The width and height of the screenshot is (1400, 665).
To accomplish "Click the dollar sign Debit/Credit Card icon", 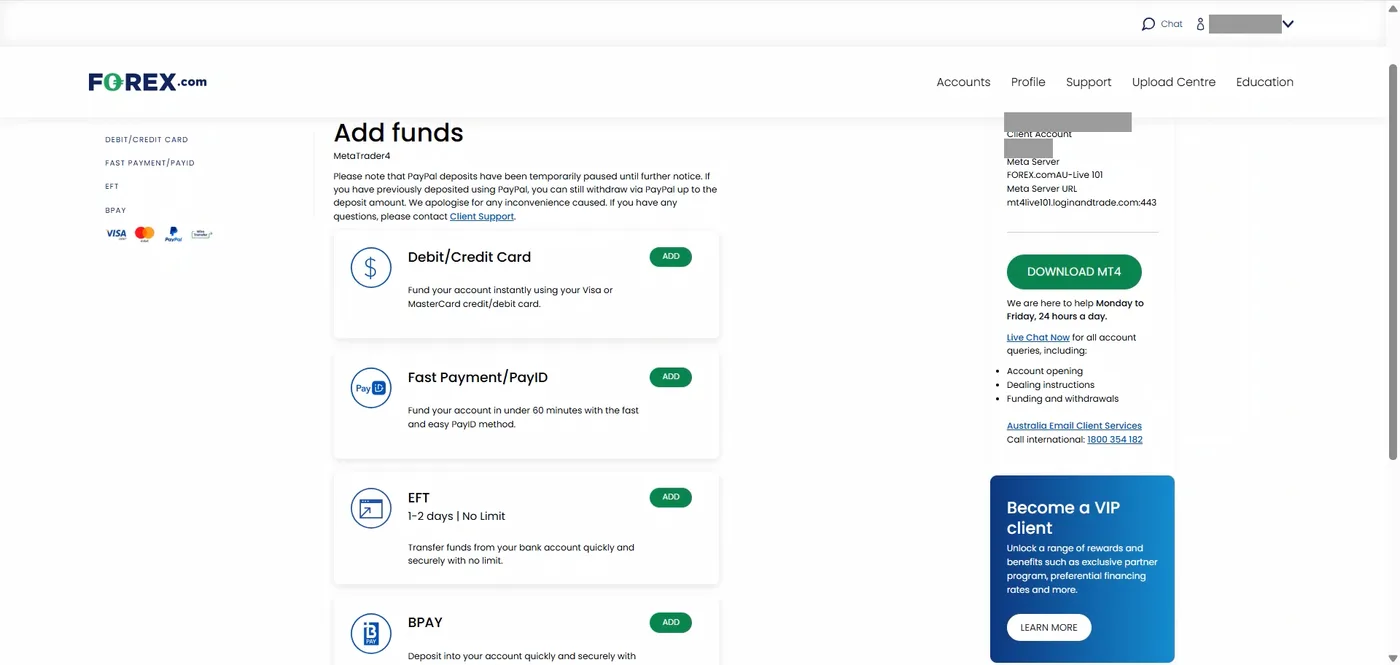I will (x=371, y=267).
